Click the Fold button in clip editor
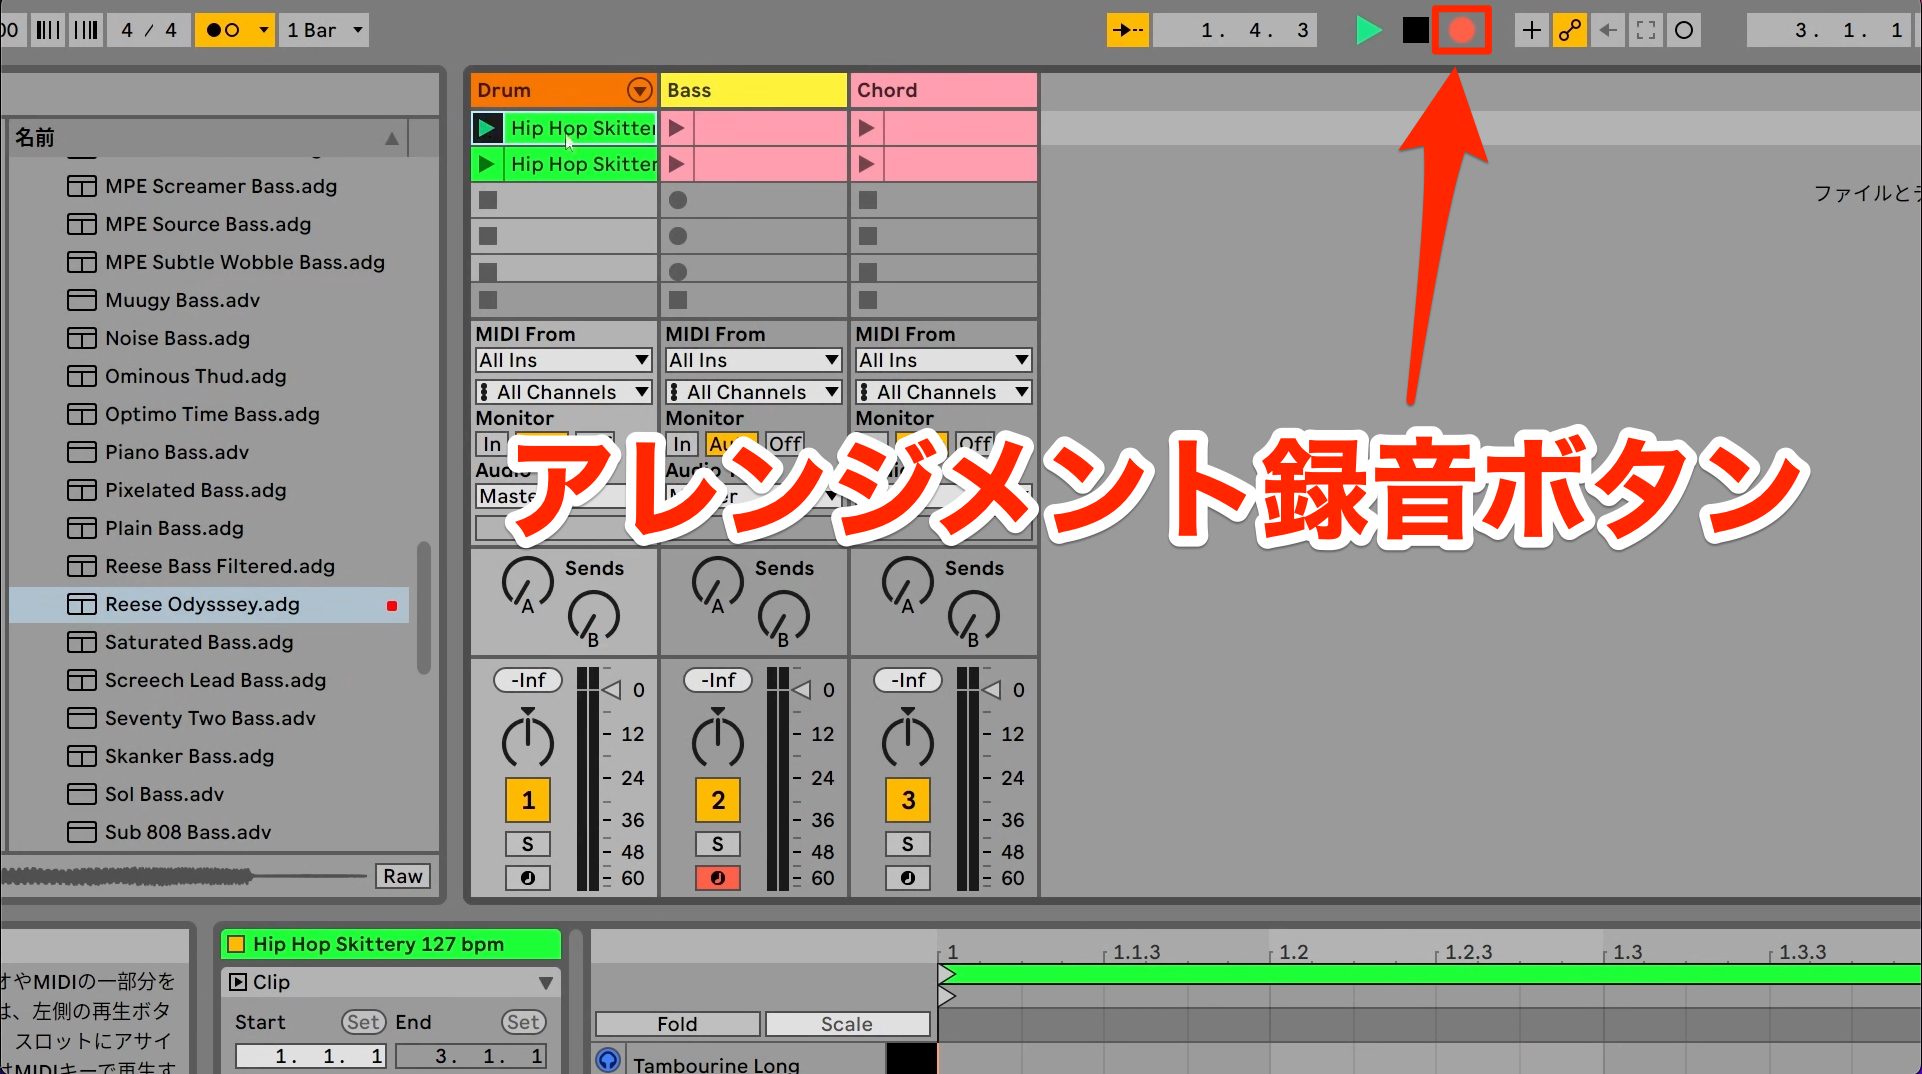Image resolution: width=1922 pixels, height=1074 pixels. (x=677, y=1024)
